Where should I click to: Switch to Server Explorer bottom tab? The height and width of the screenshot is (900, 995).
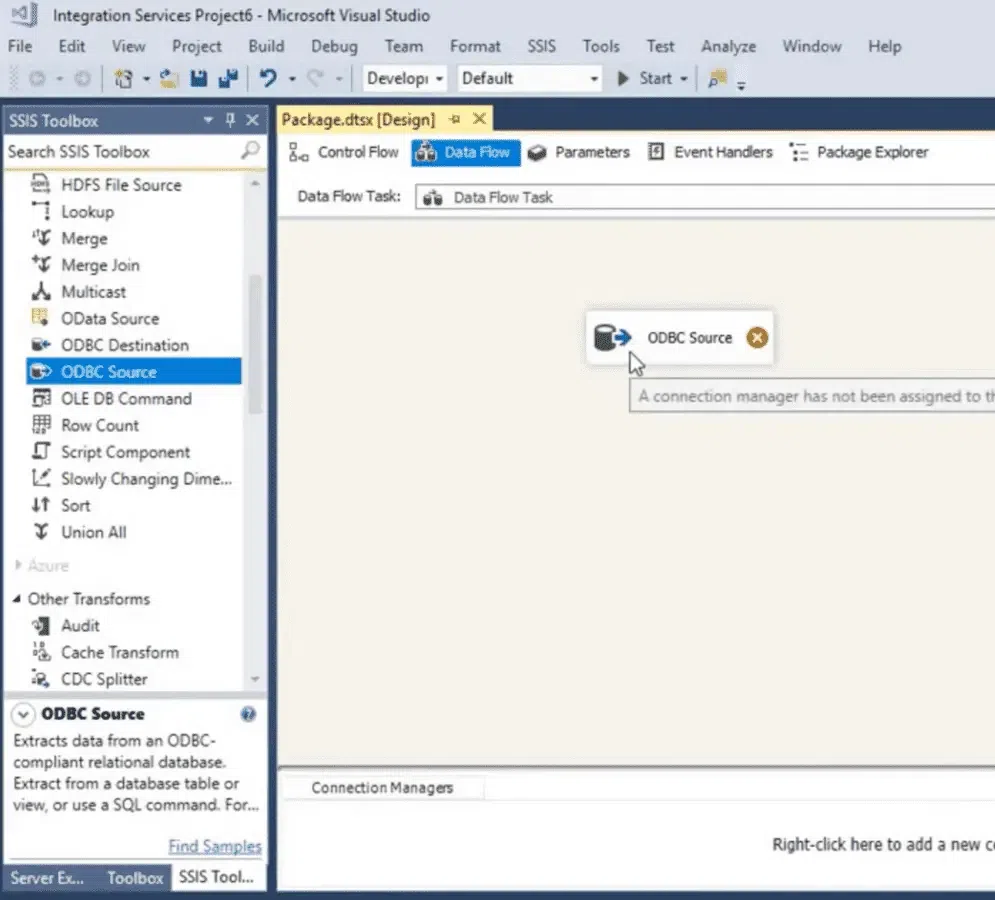click(47, 878)
